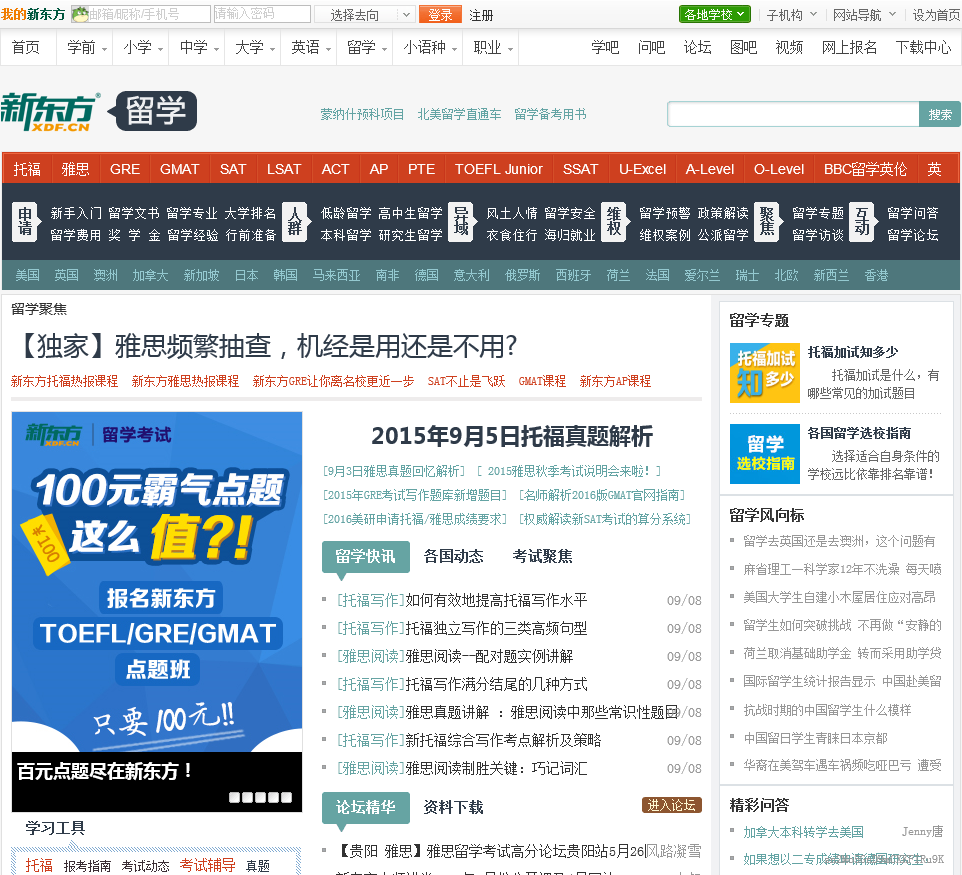
Task: Open the GMAT exam tab
Action: click(x=179, y=169)
